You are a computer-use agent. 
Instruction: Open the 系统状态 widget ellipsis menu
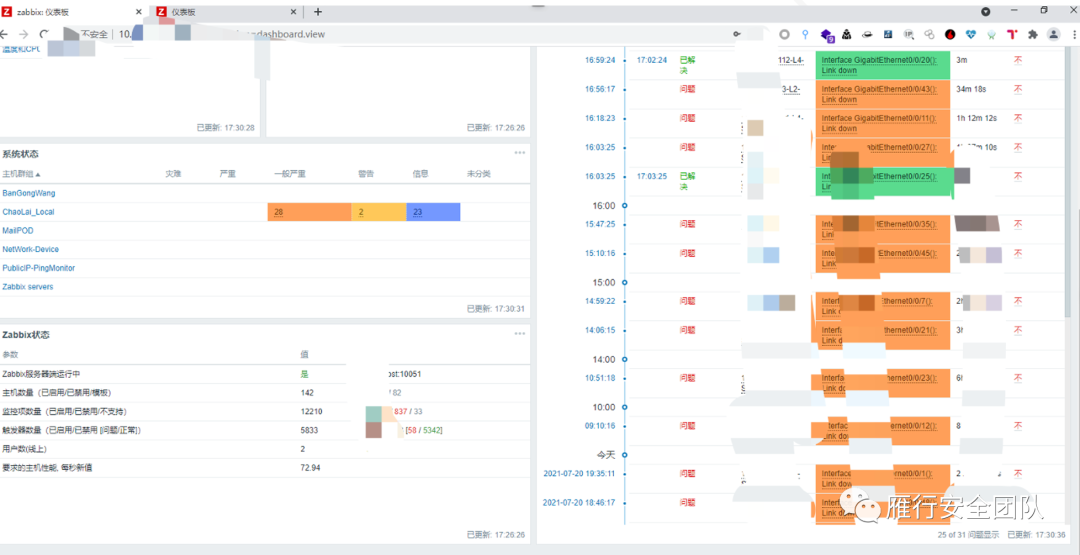(x=519, y=153)
